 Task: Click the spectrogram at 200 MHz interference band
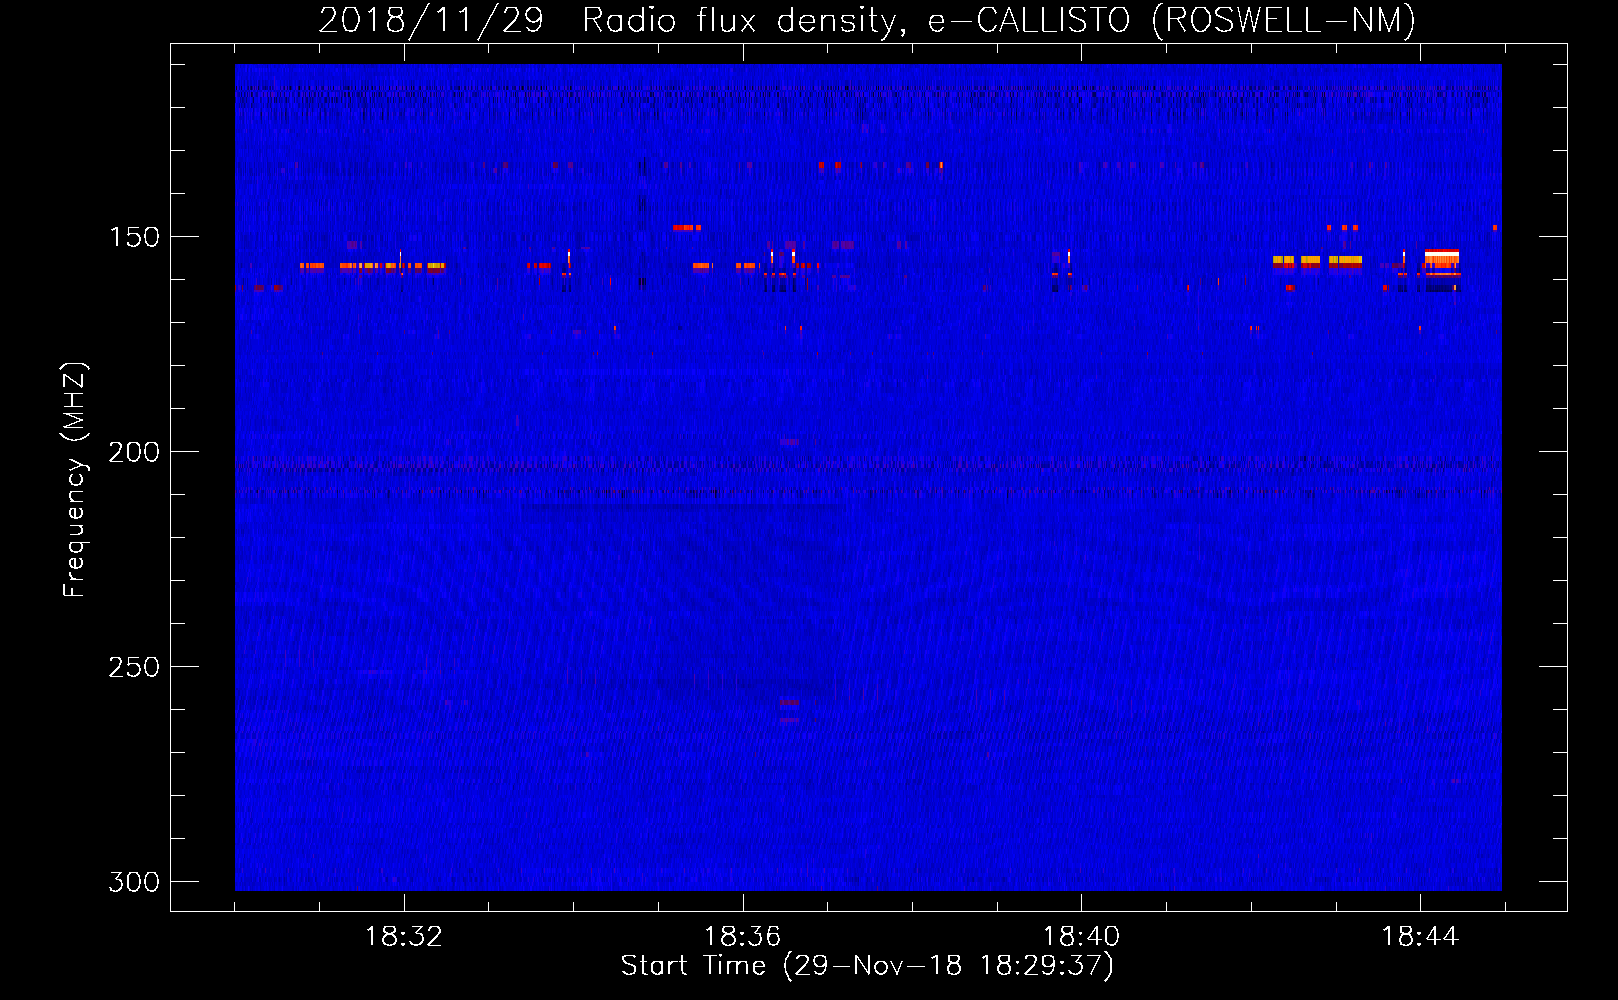[868, 464]
